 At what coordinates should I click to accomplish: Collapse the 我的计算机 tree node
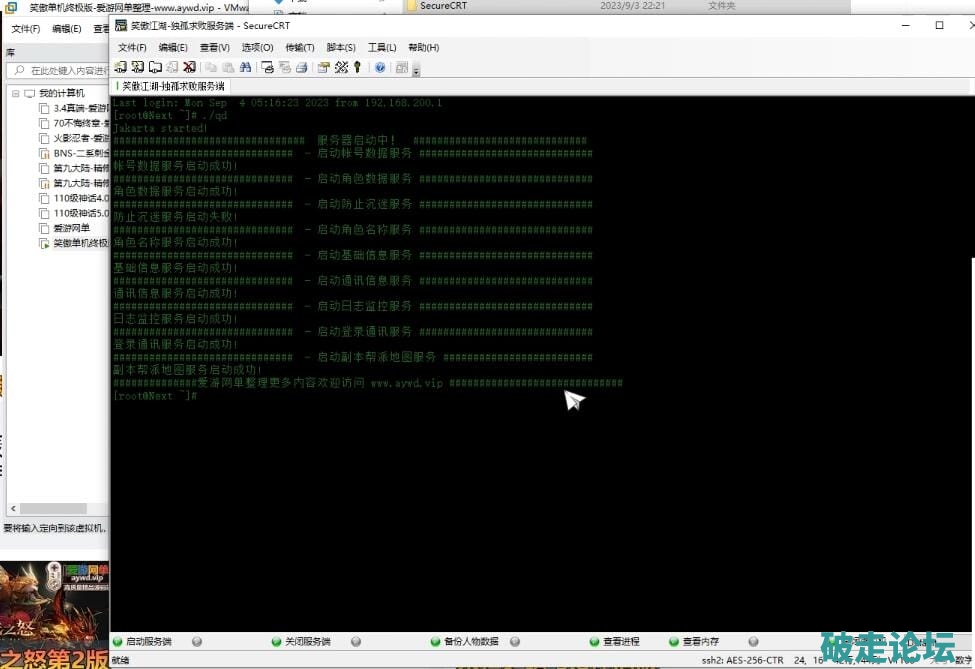[x=15, y=93]
